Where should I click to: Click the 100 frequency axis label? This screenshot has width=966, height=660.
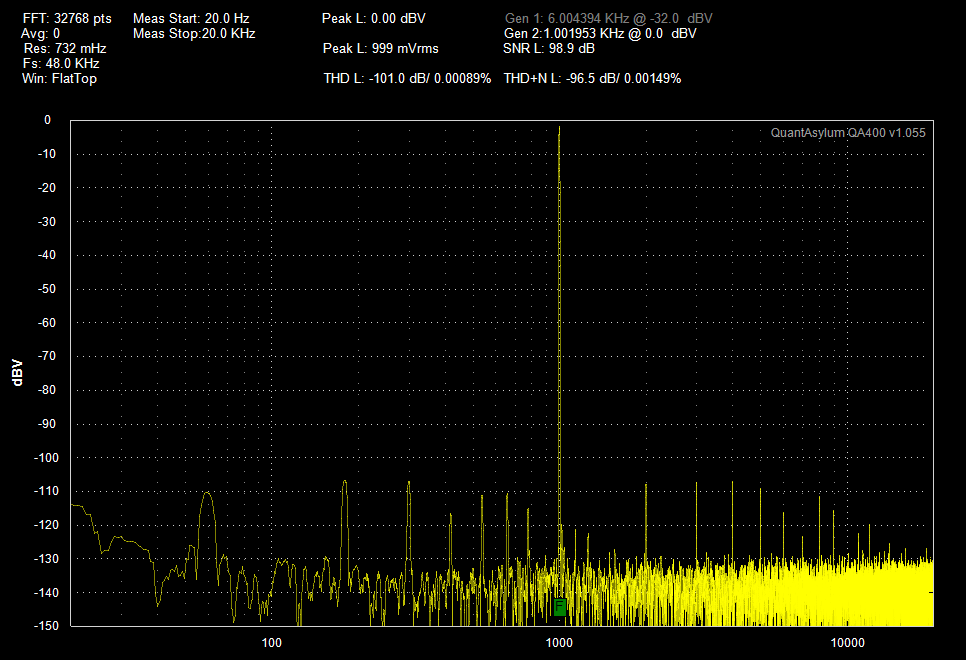point(272,643)
